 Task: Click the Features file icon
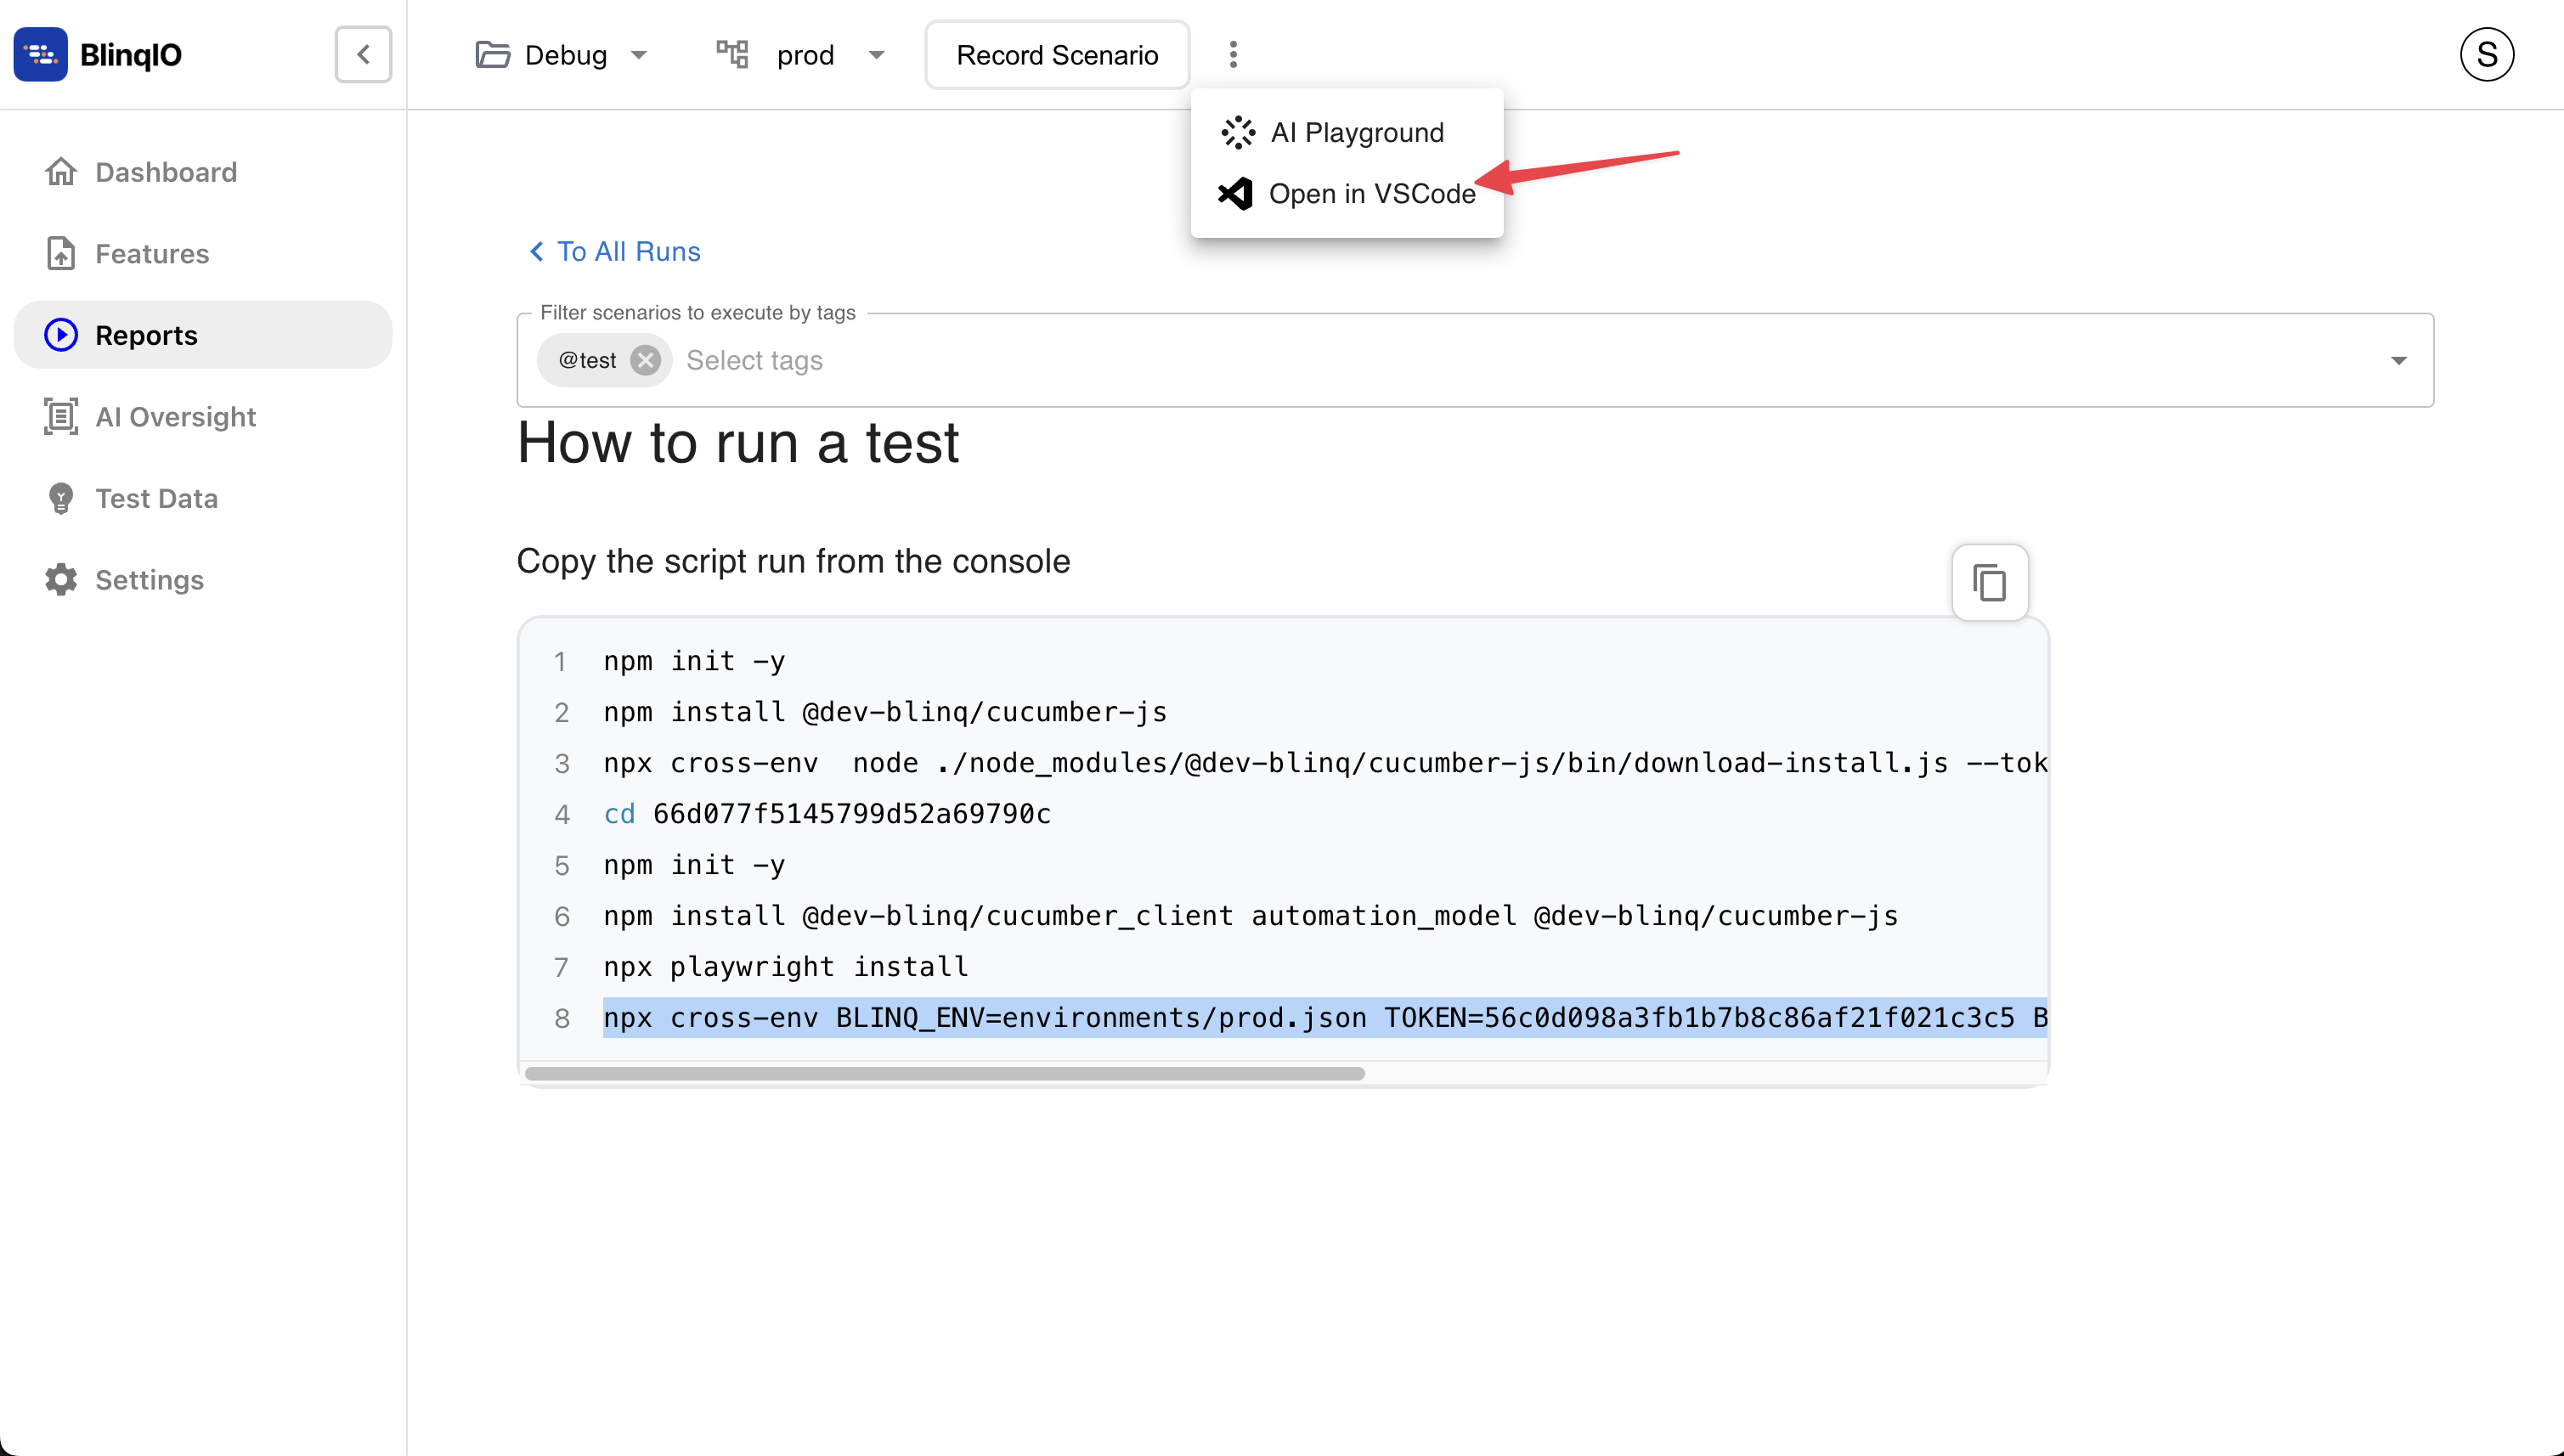click(x=61, y=253)
